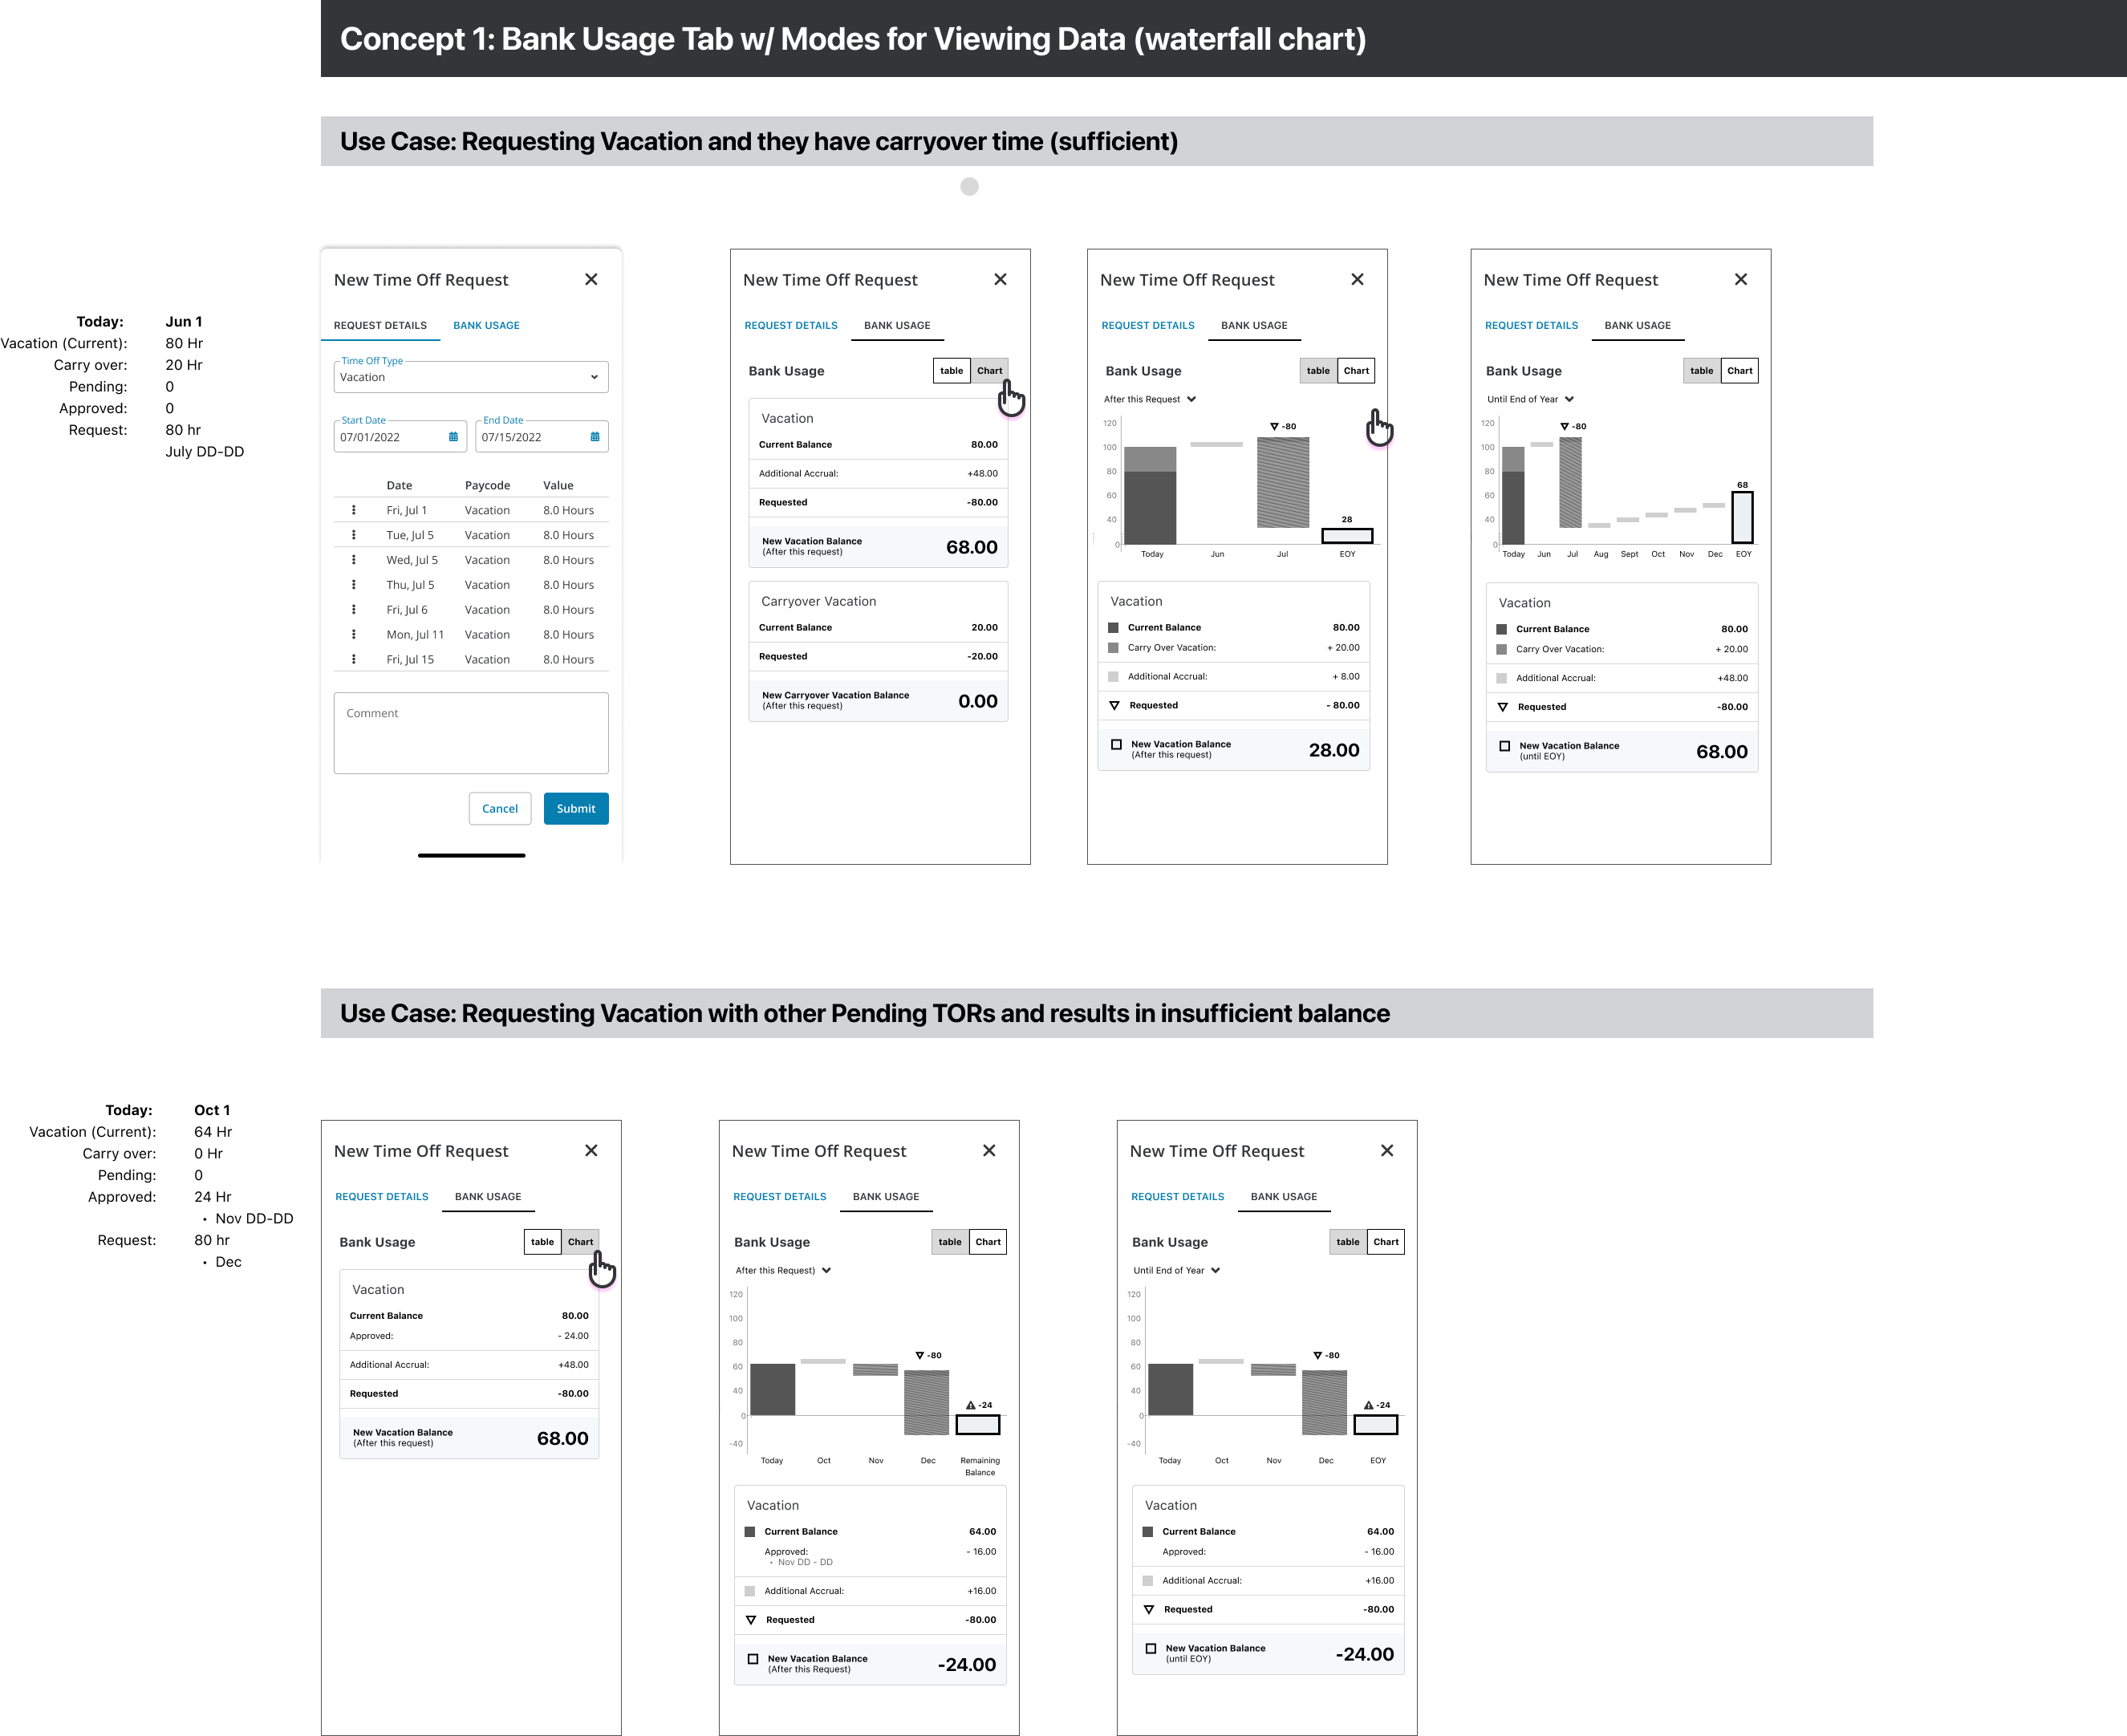Open the End Date calendar picker icon
The height and width of the screenshot is (1736, 2127).
tap(595, 437)
